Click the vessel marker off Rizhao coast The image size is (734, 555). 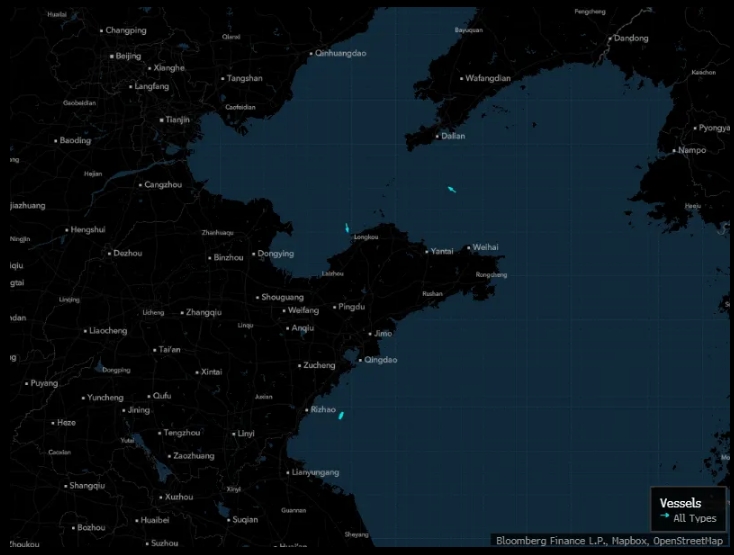tap(341, 414)
